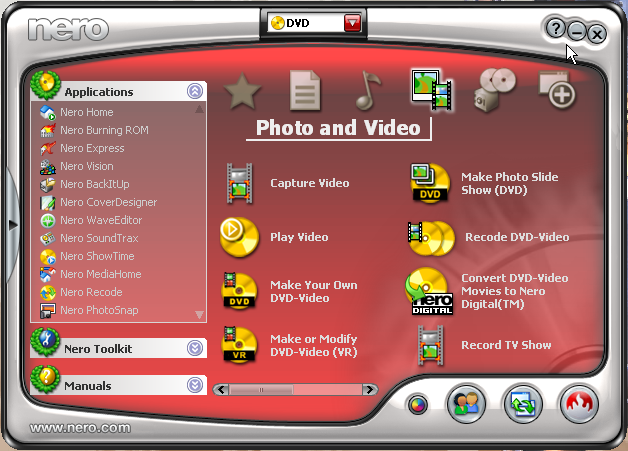Viewport: 628px width, 451px height.
Task: Select Make or Modify DVD-Video (VR) text
Action: [x=314, y=345]
